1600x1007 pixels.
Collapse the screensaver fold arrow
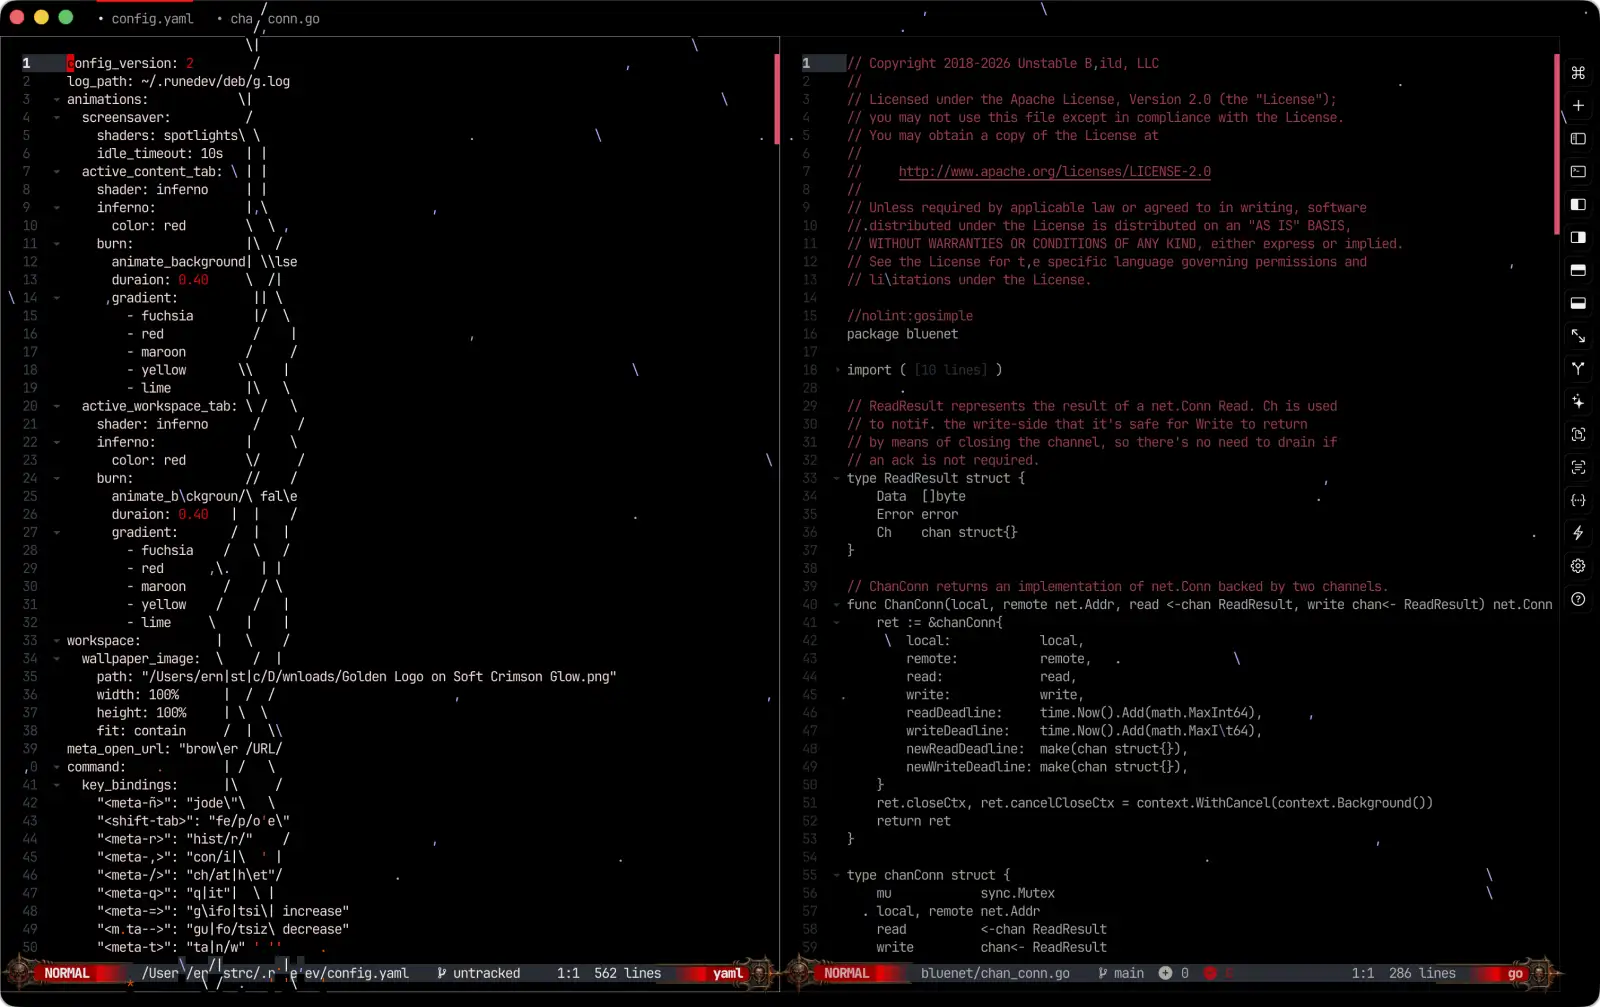57,118
